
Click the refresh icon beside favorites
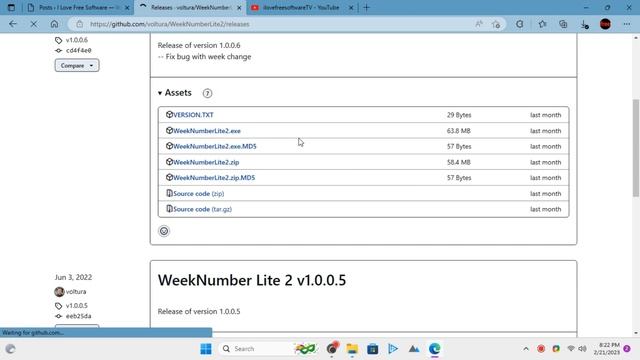(519, 24)
